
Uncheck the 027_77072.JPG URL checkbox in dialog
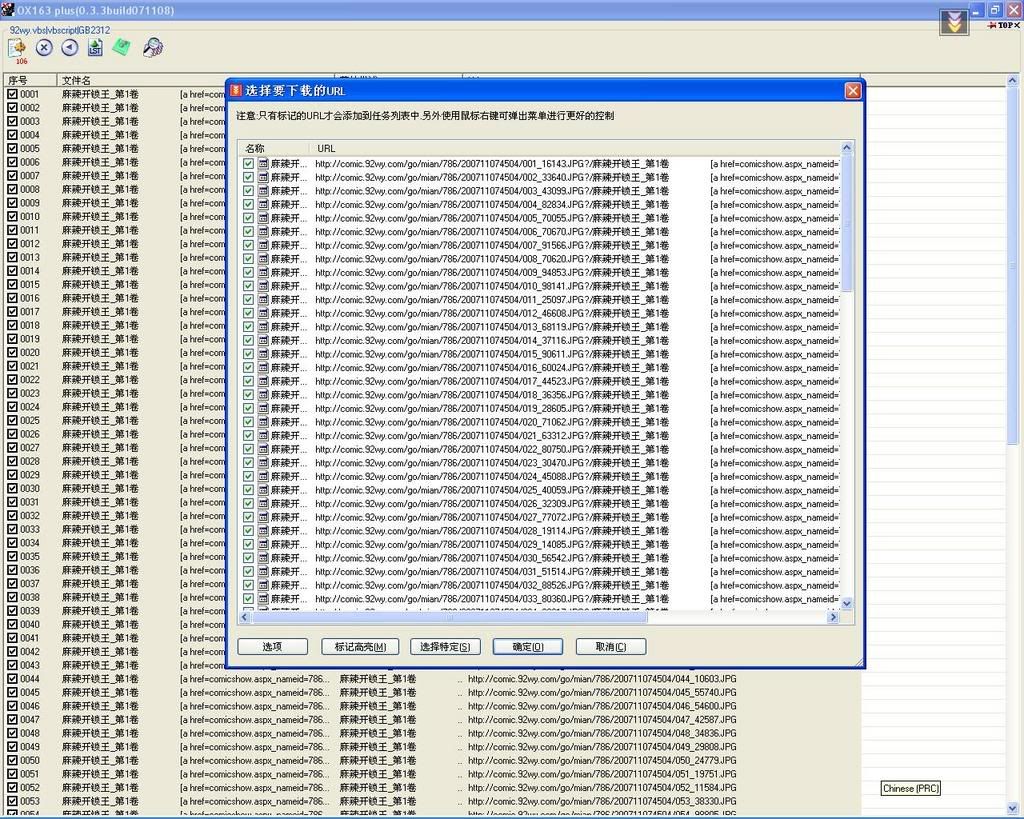(248, 517)
